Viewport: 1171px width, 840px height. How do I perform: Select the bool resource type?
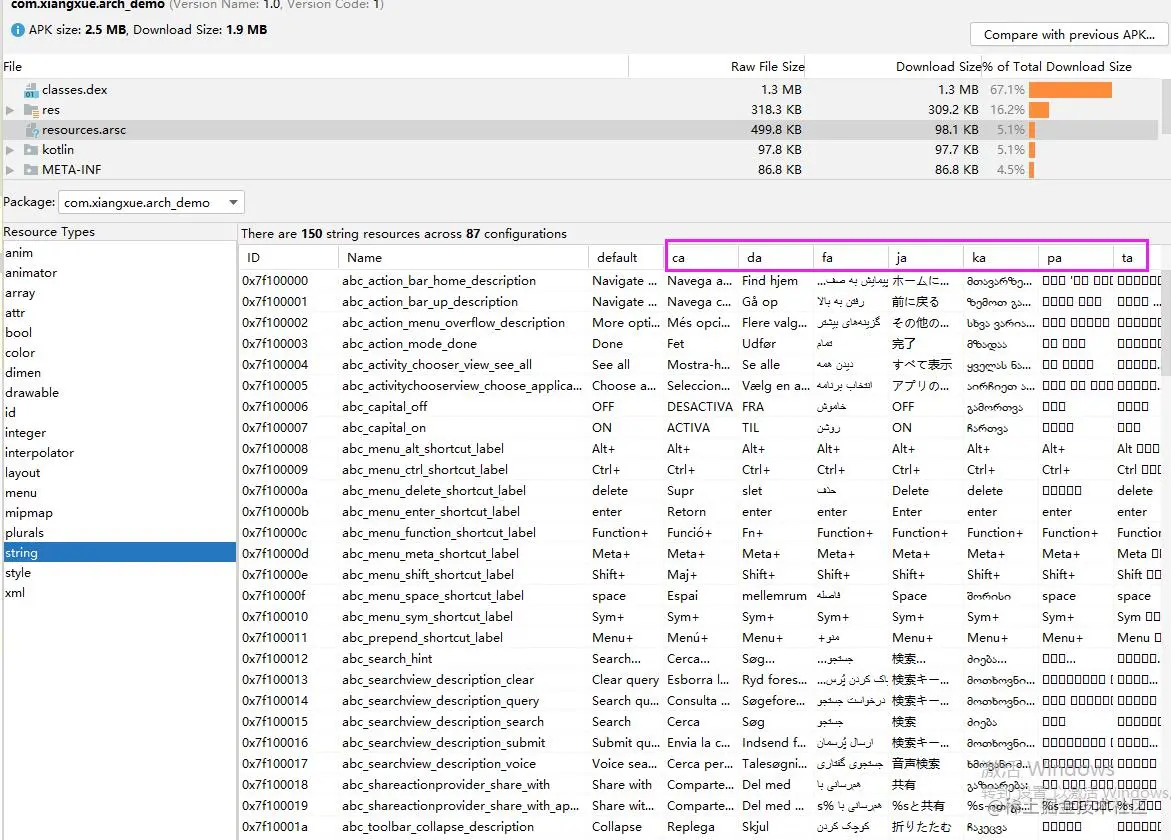pos(119,333)
